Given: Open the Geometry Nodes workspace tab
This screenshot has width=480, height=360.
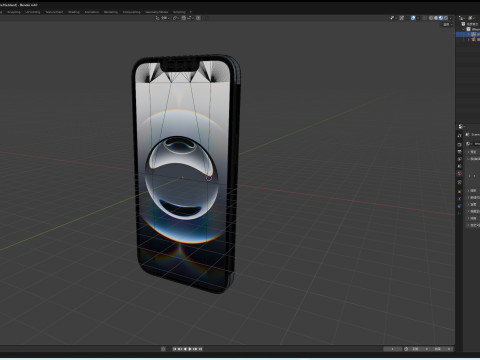Looking at the screenshot, I should [157, 12].
